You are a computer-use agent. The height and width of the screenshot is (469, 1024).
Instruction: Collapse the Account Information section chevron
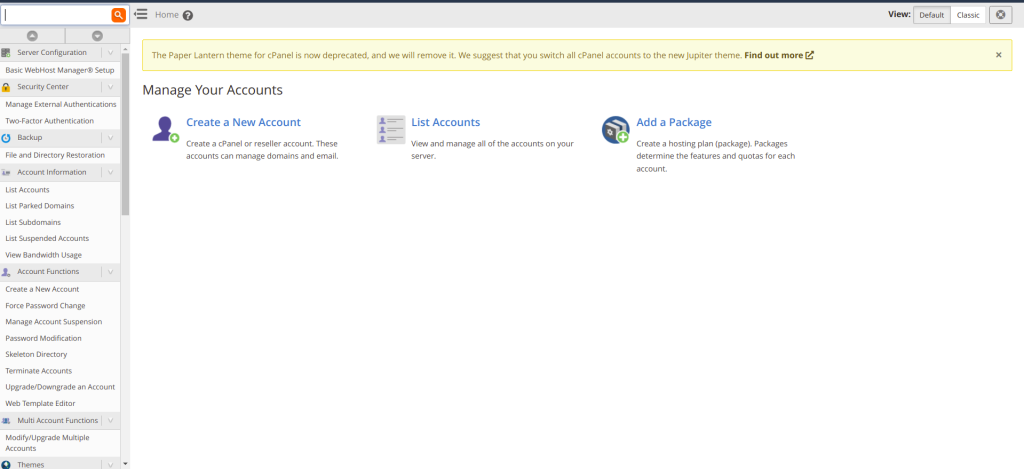coord(110,172)
